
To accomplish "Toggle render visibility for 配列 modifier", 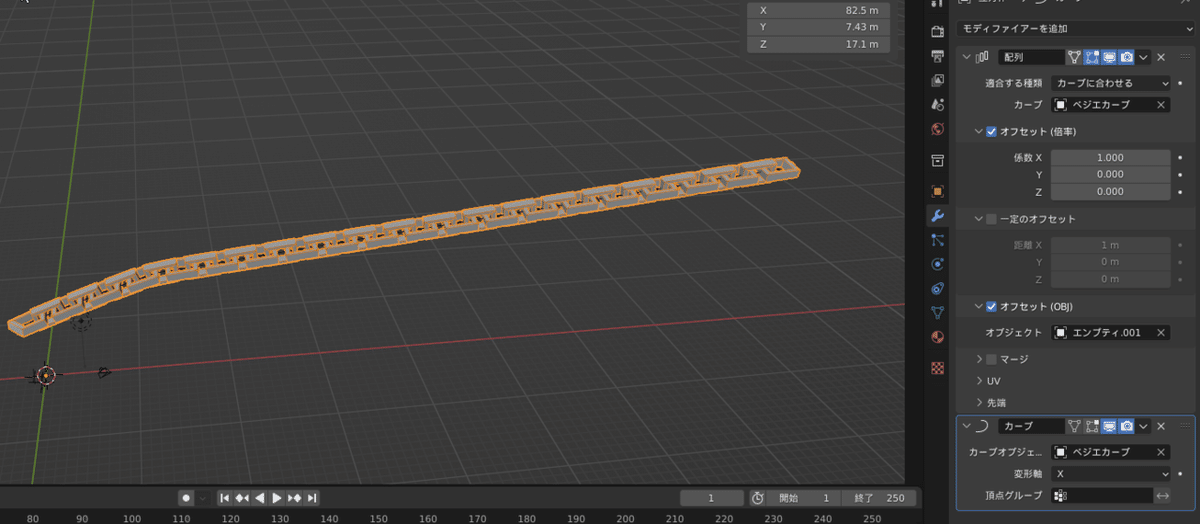I will tap(1126, 58).
